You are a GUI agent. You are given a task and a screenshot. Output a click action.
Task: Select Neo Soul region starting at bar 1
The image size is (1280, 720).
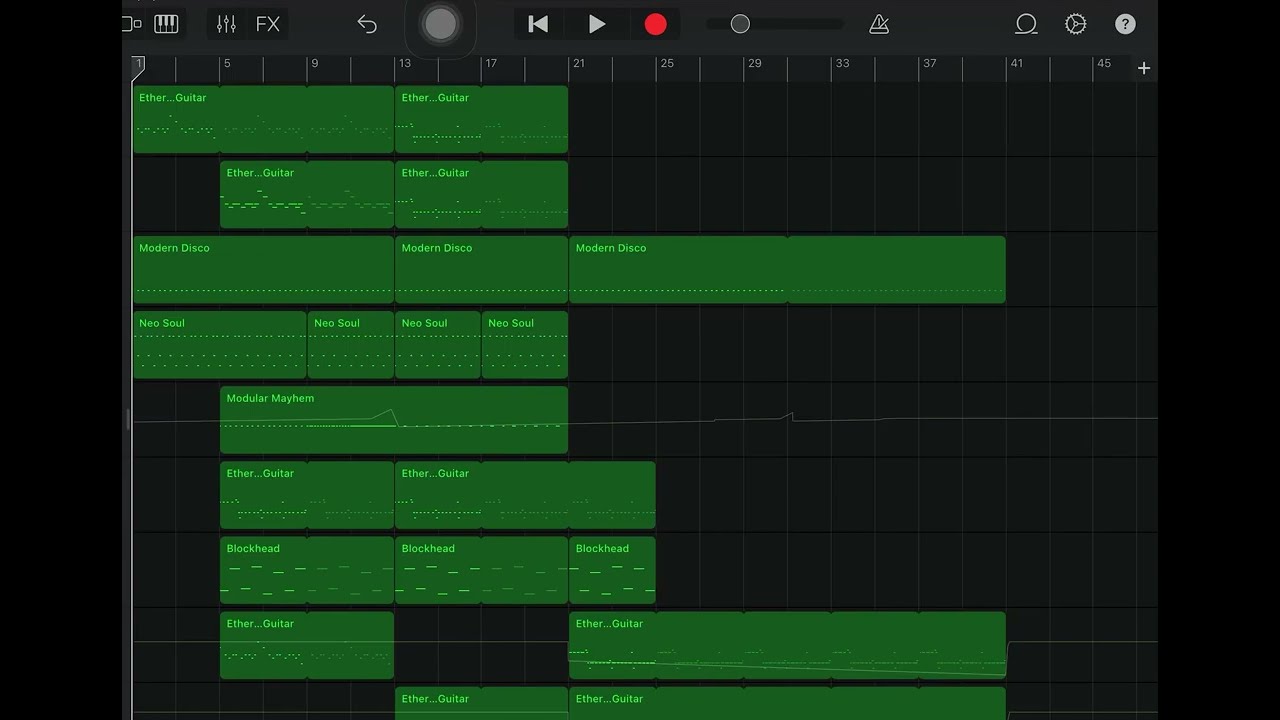tap(219, 345)
